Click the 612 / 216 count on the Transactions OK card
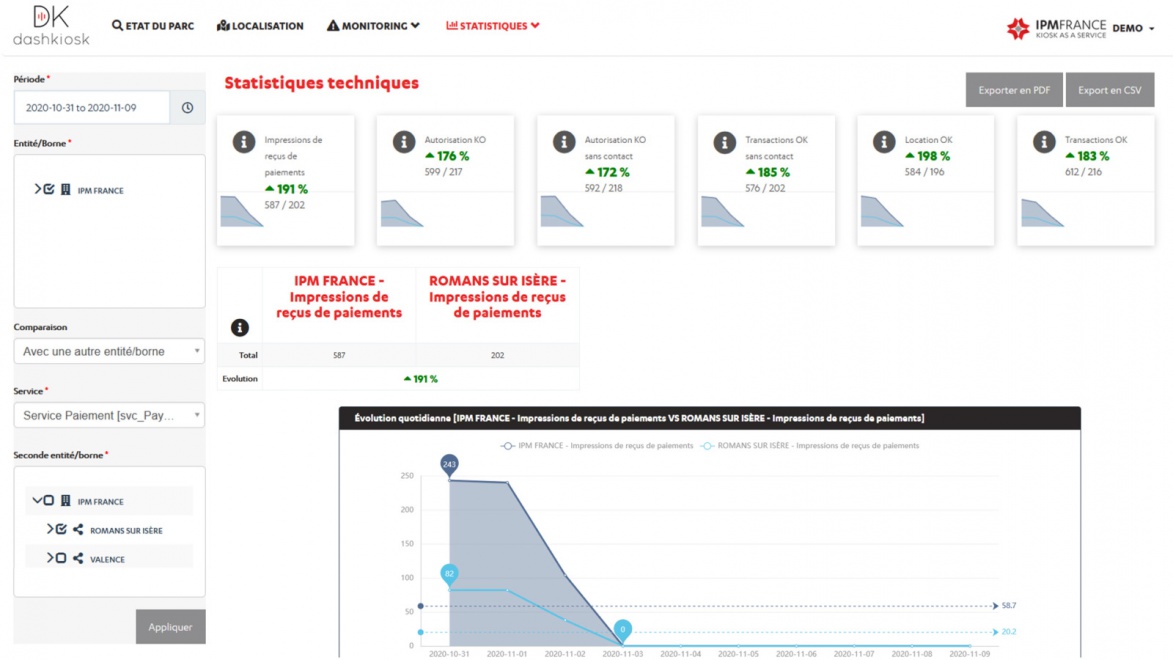Image resolution: width=1173 pixels, height=660 pixels. coord(1083,172)
